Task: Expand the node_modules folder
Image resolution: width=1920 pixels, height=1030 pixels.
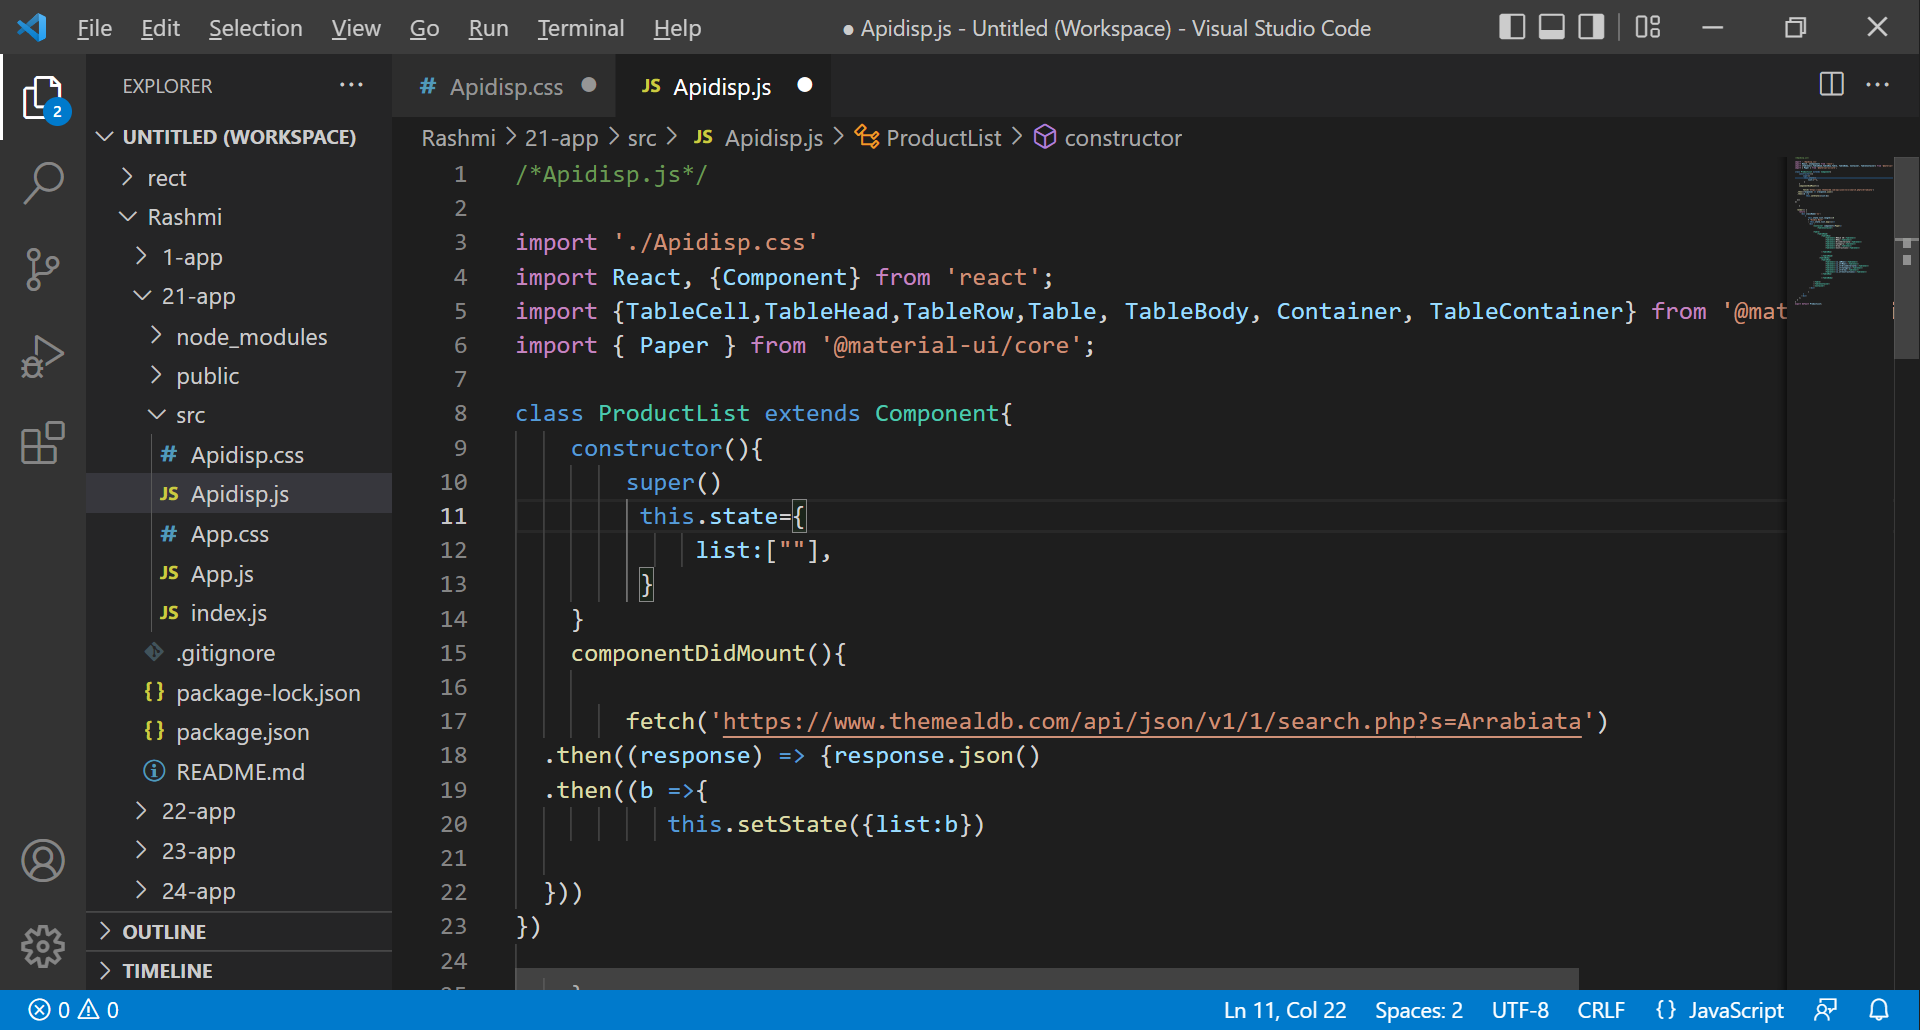Action: [239, 337]
